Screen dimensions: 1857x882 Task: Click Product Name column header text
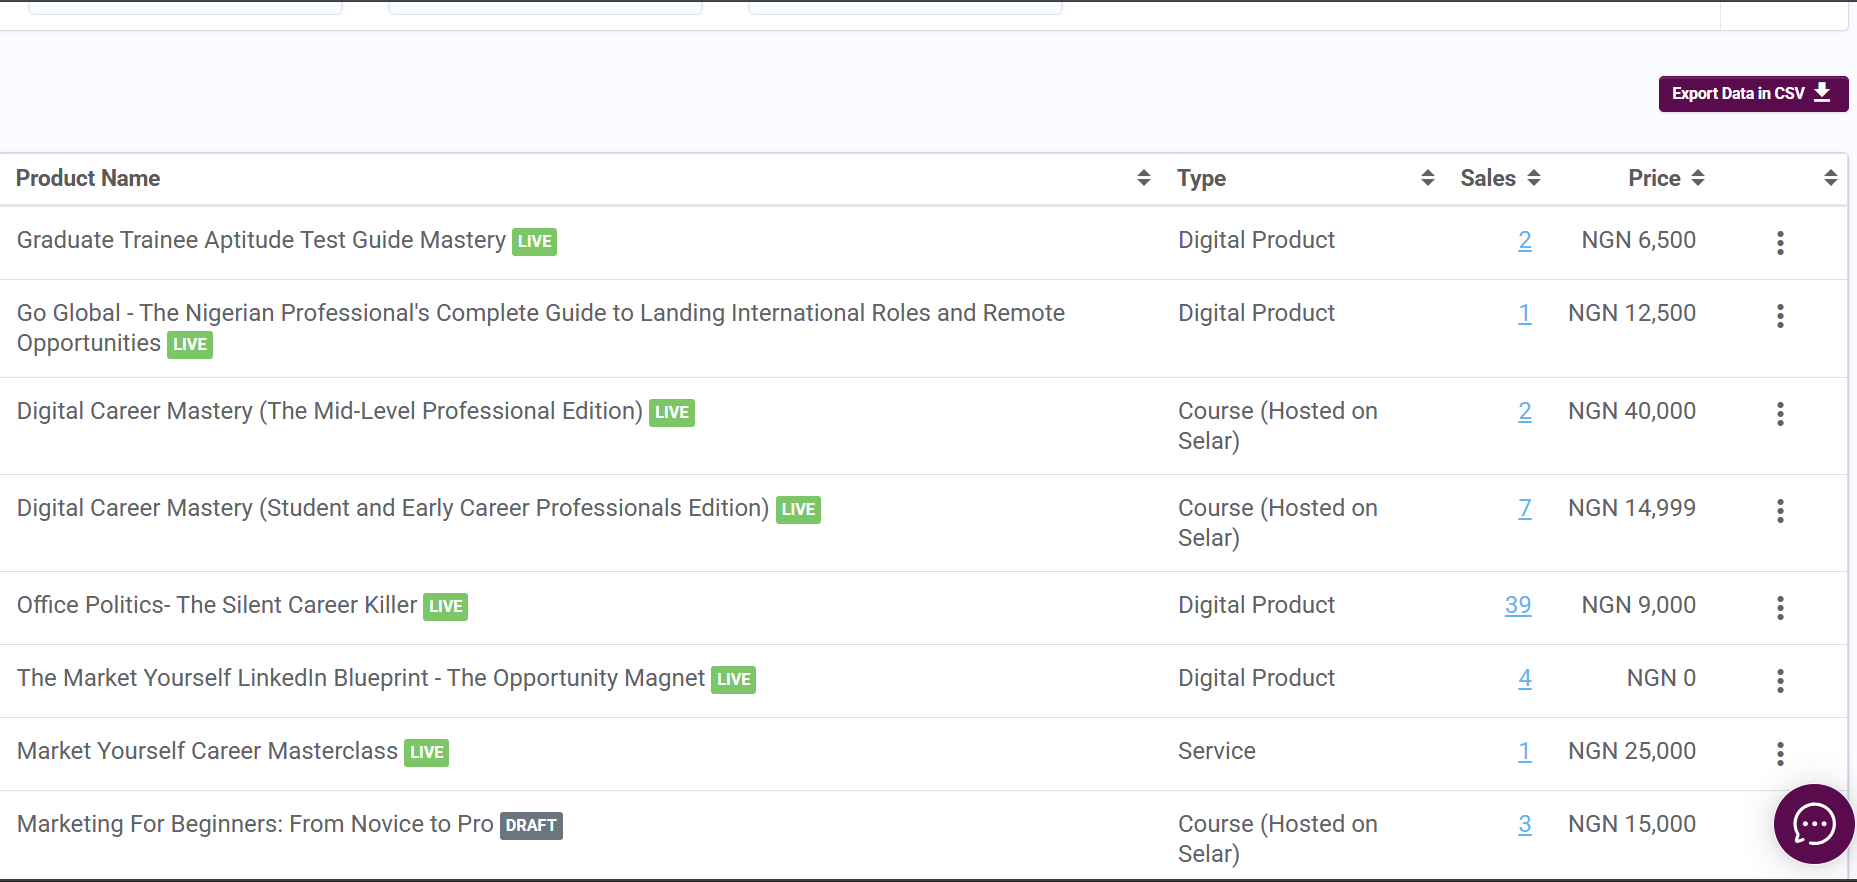point(88,178)
